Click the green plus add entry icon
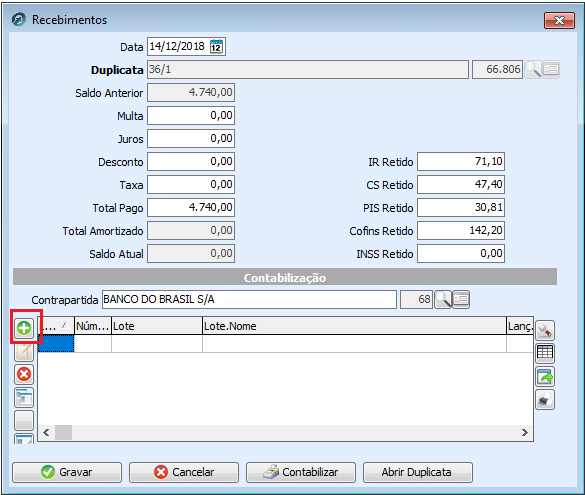Image resolution: width=585 pixels, height=495 pixels. (x=24, y=328)
